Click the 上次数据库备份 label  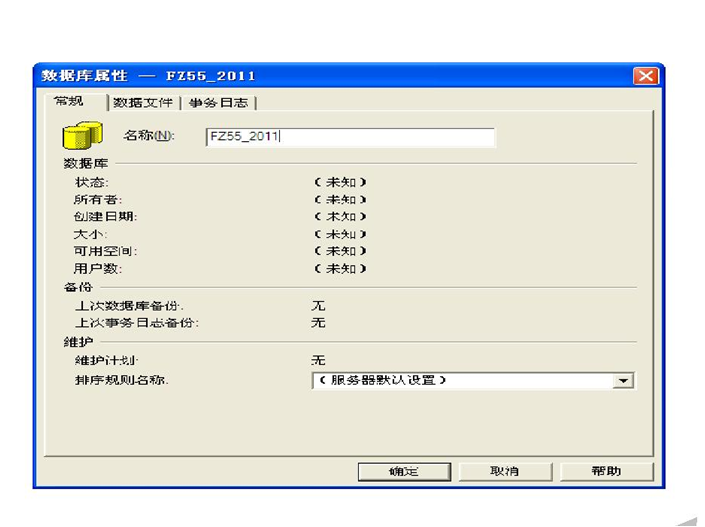pyautogui.click(x=129, y=306)
